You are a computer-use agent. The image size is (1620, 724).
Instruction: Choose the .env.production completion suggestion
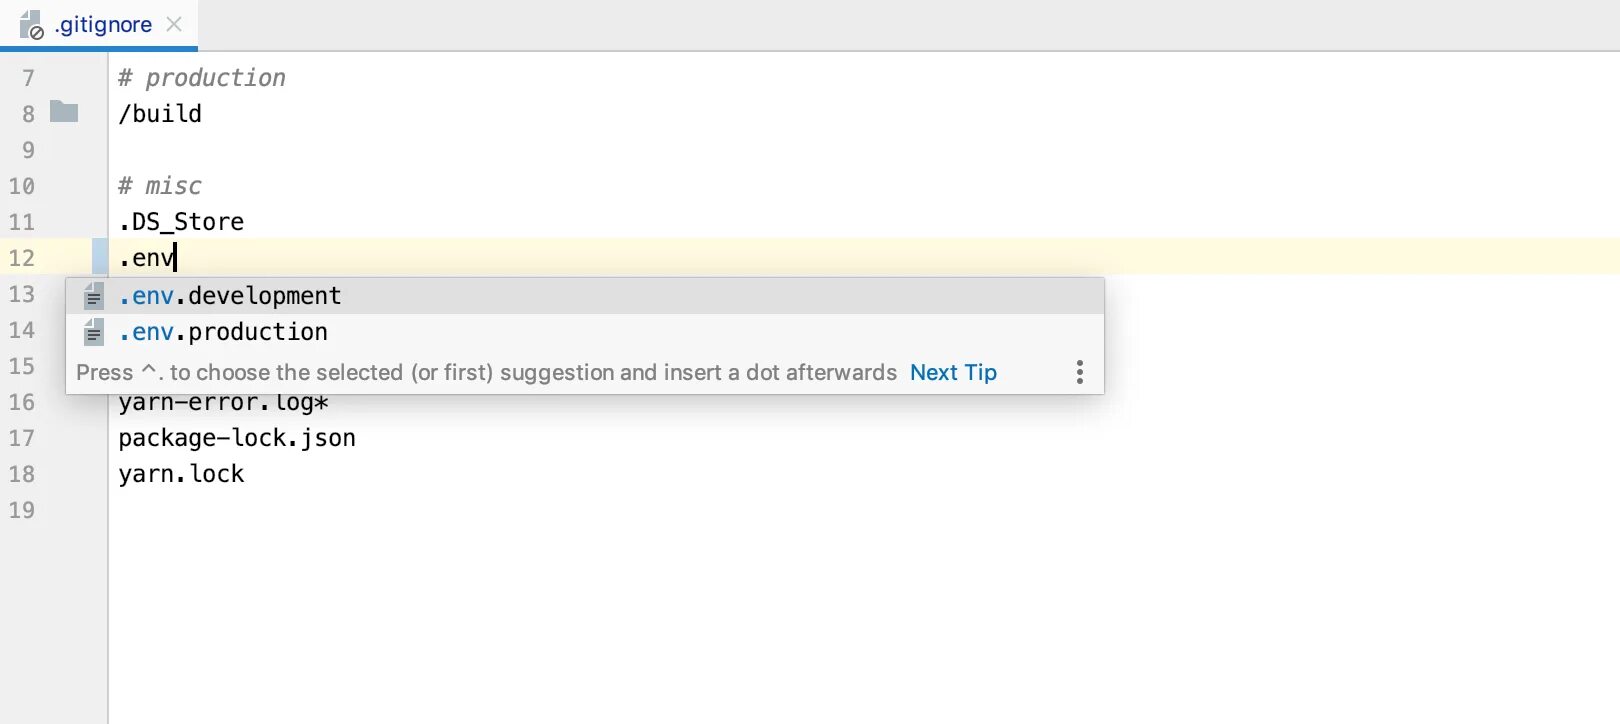coord(223,332)
